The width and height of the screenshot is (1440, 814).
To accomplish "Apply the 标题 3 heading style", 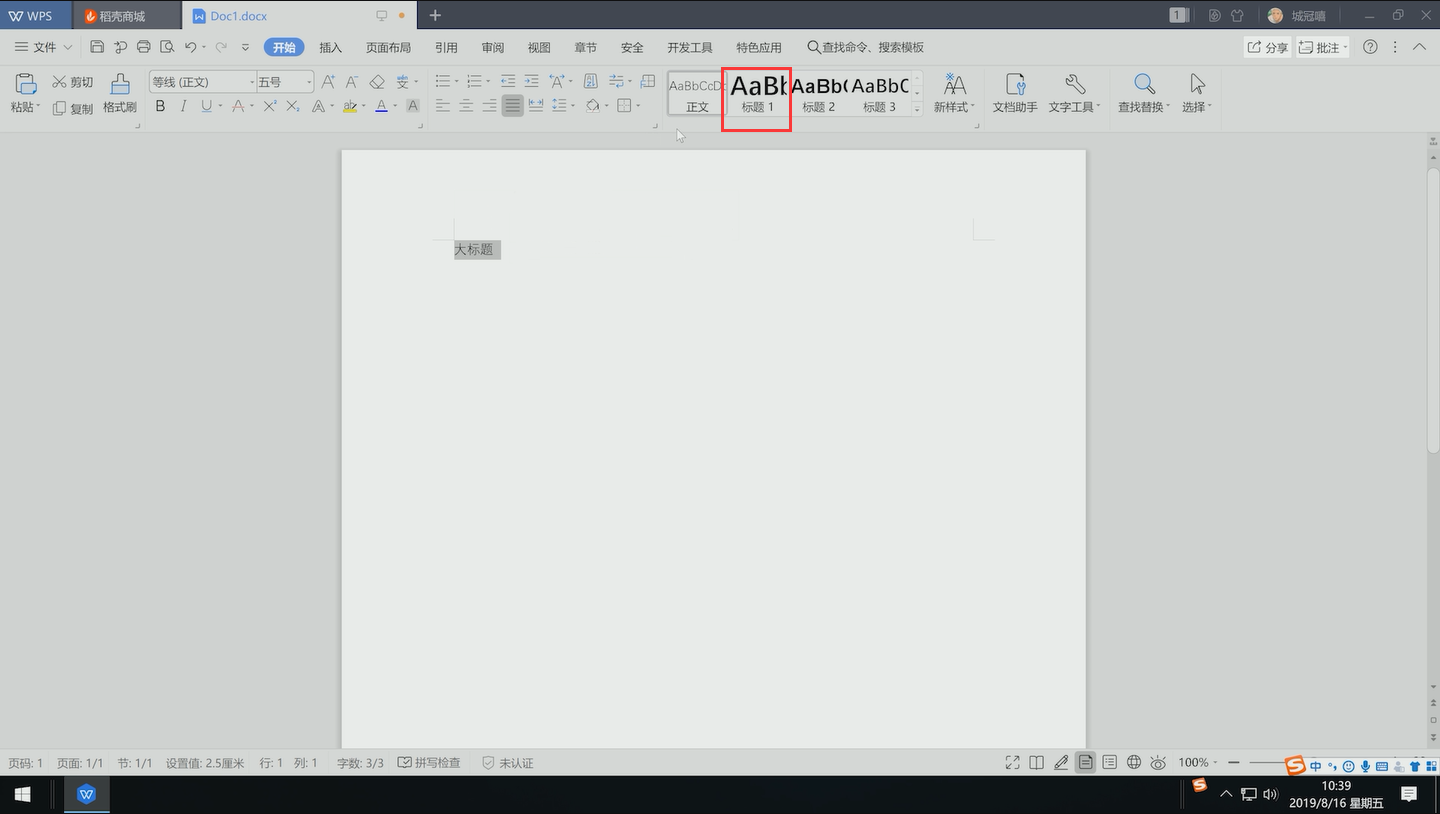I will [x=880, y=93].
